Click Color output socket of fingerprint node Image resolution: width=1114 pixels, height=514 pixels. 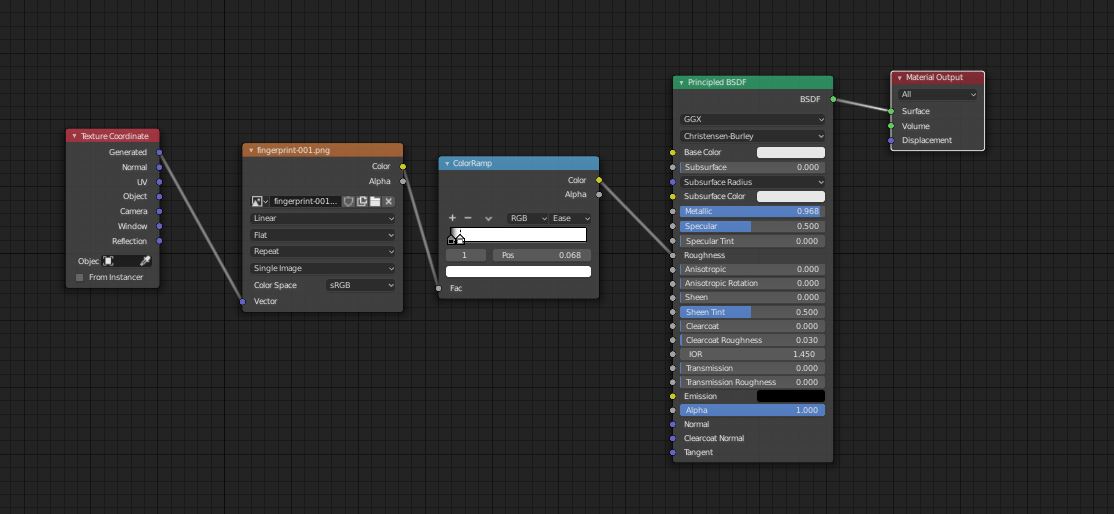point(403,166)
